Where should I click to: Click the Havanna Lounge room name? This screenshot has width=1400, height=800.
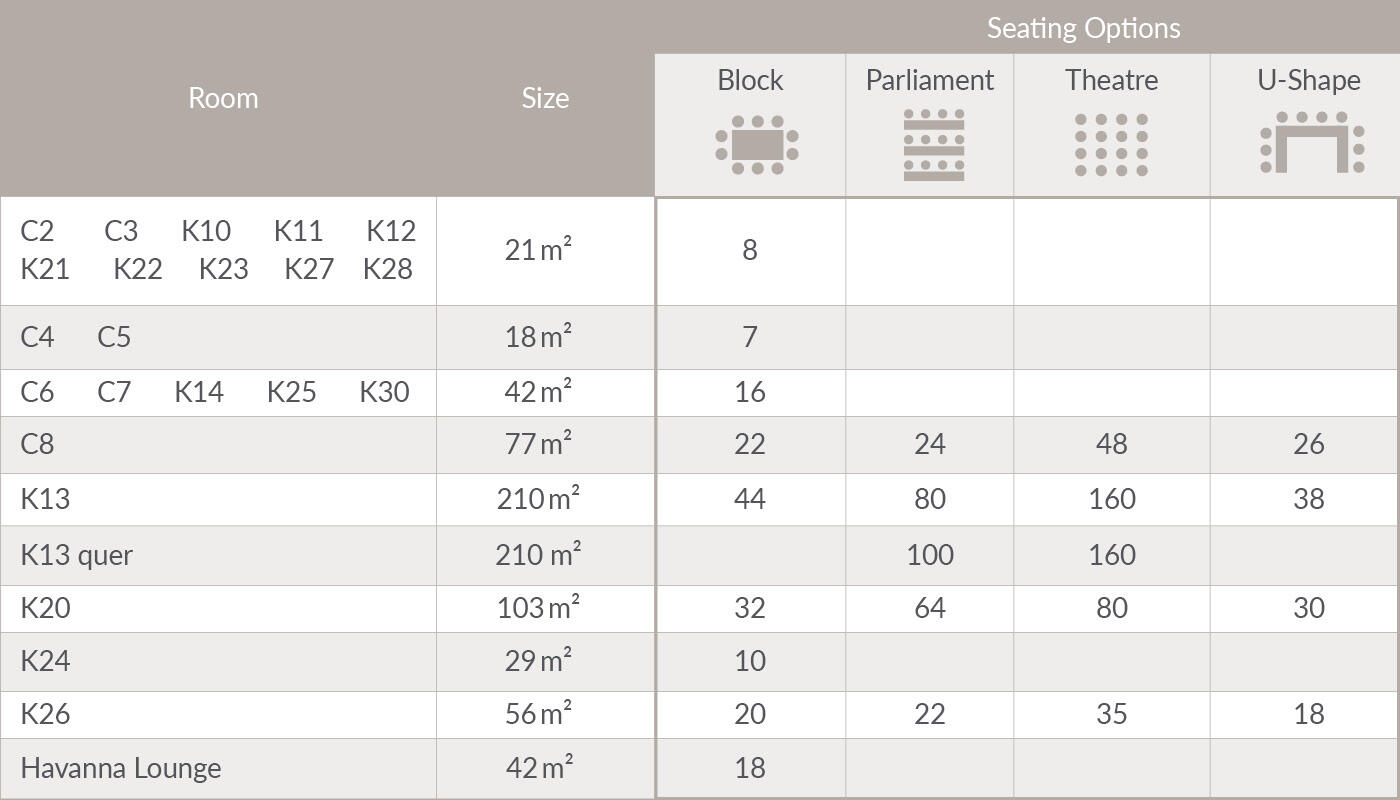click(121, 768)
